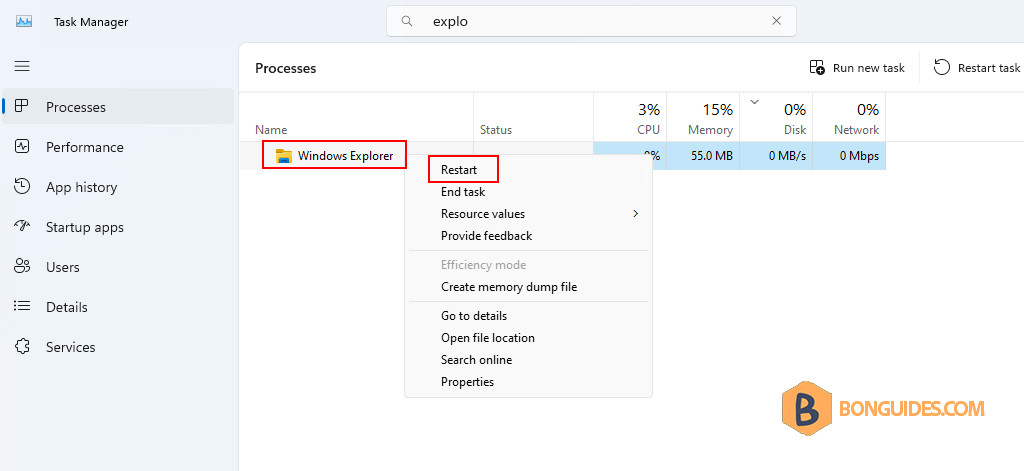Image resolution: width=1024 pixels, height=471 pixels.
Task: Click the Users people icon
Action: (x=22, y=266)
